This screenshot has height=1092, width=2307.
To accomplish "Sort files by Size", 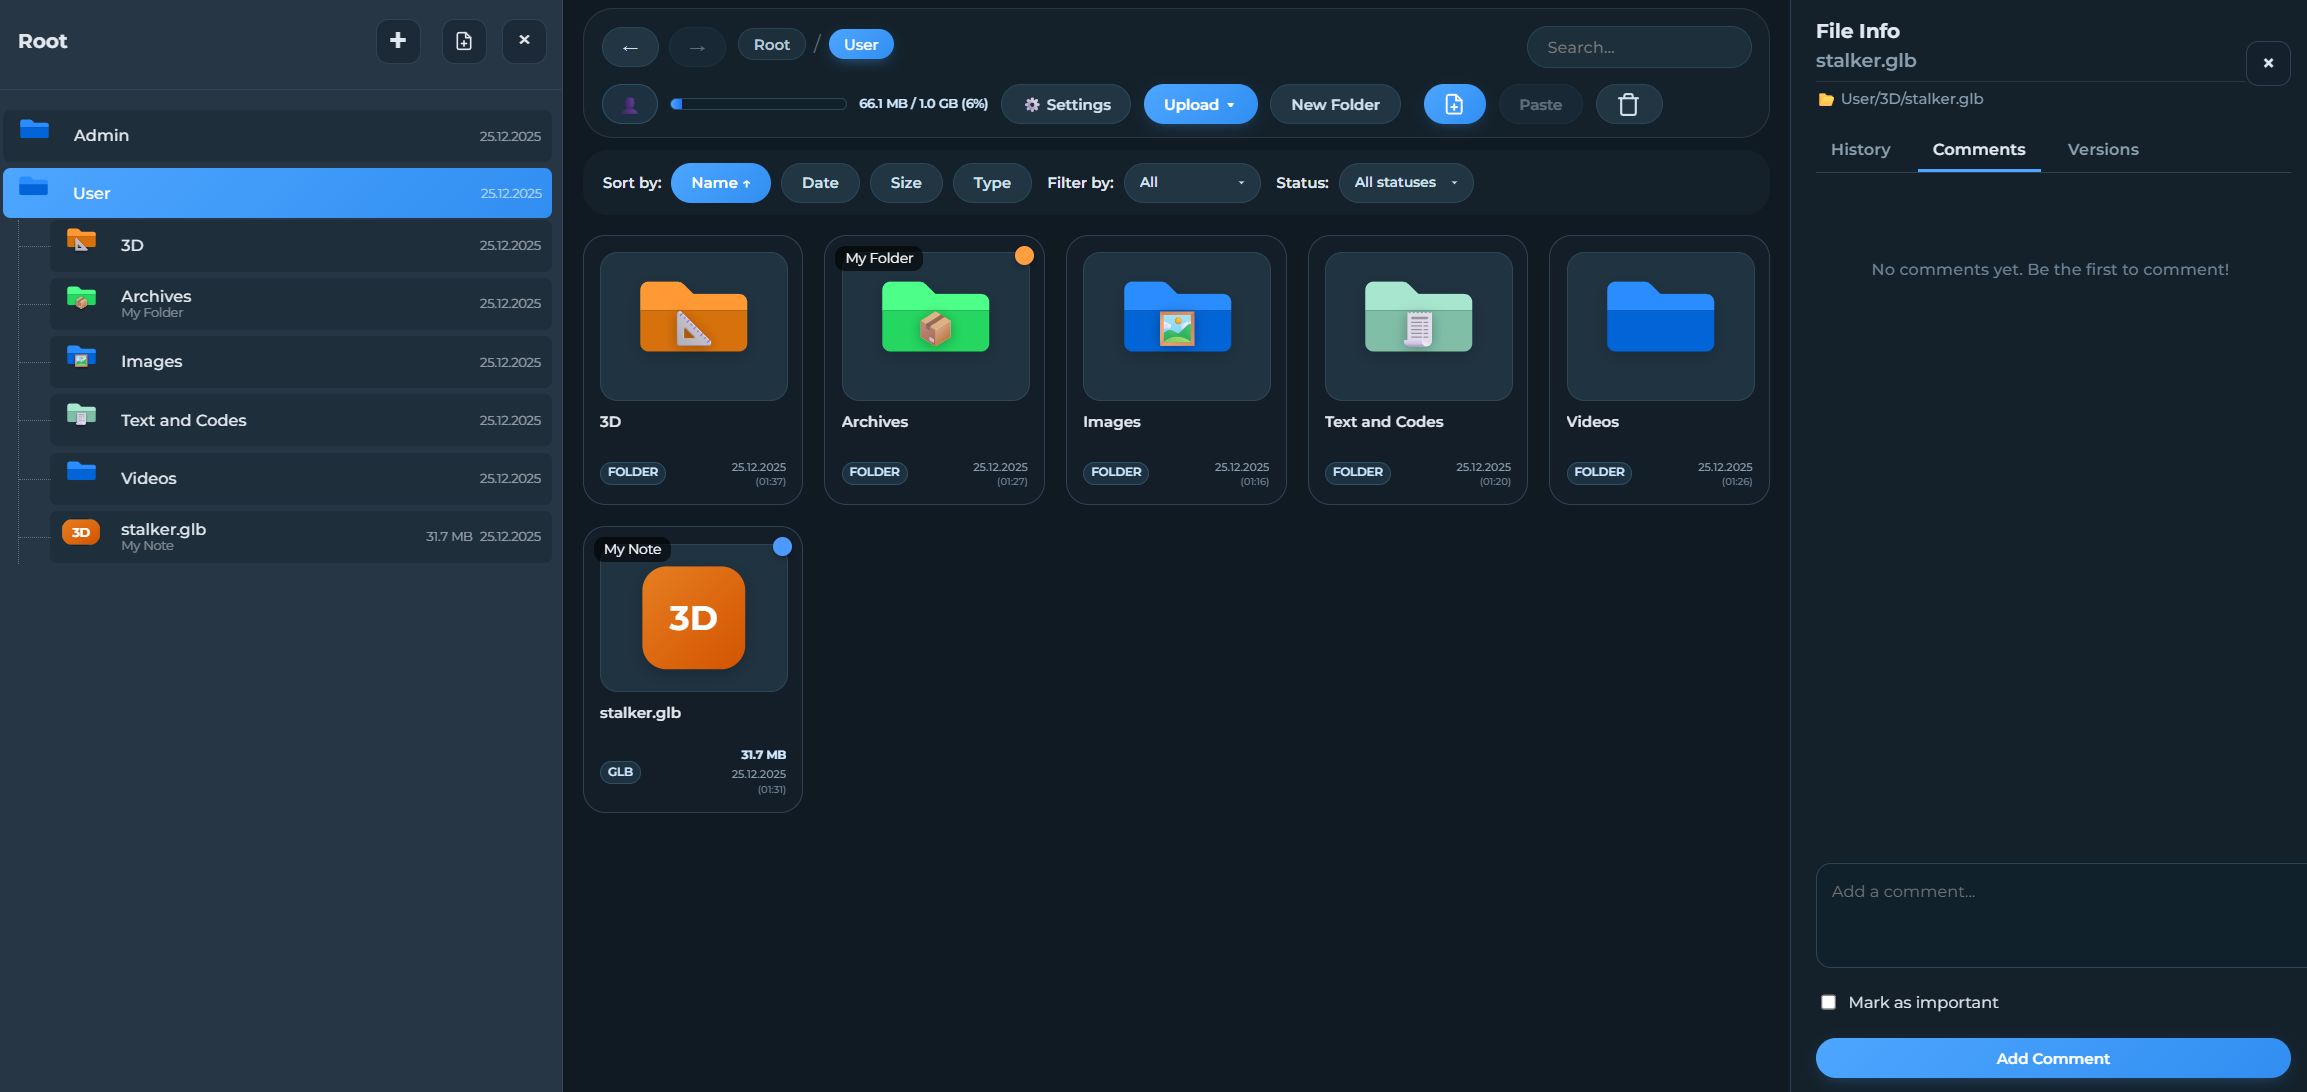I will click(x=905, y=183).
